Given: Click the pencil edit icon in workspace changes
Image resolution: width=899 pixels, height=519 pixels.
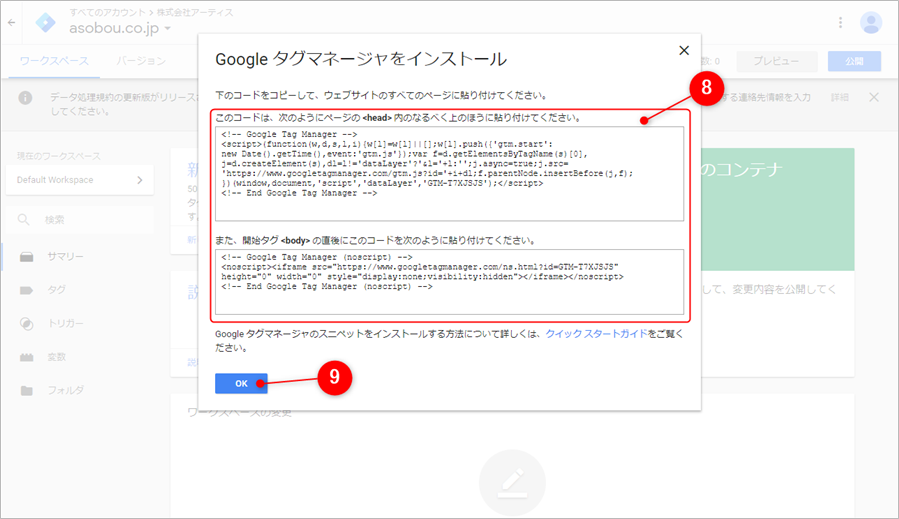Looking at the screenshot, I should tap(513, 483).
